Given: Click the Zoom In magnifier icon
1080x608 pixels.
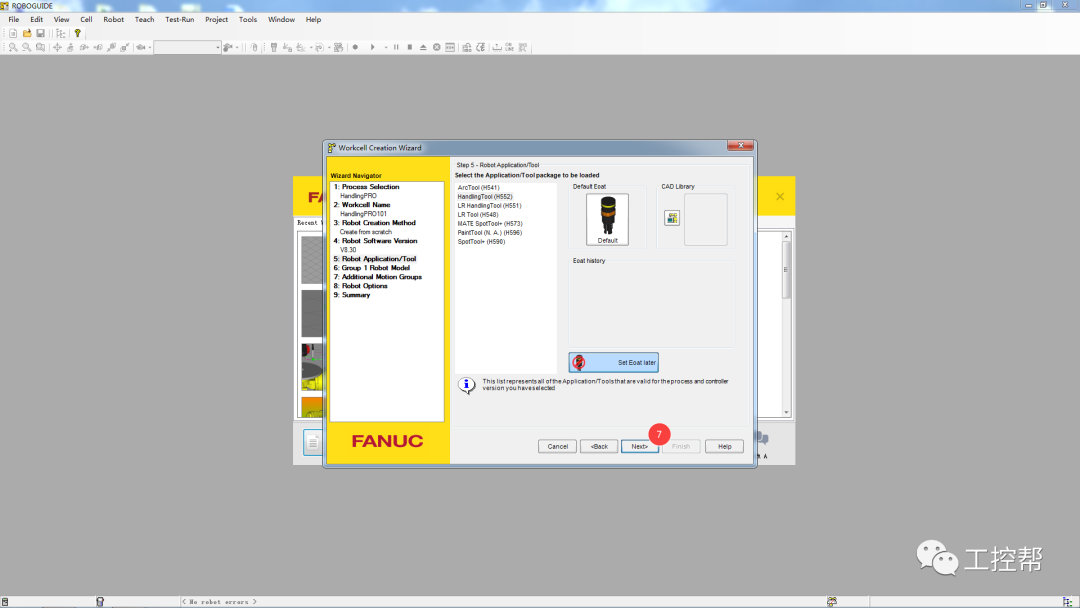Looking at the screenshot, I should [13, 48].
